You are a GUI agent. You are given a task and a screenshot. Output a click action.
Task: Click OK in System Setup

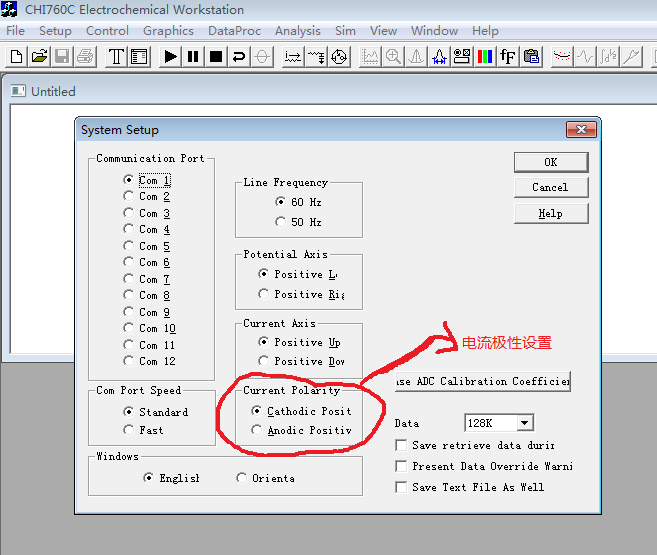click(x=551, y=163)
